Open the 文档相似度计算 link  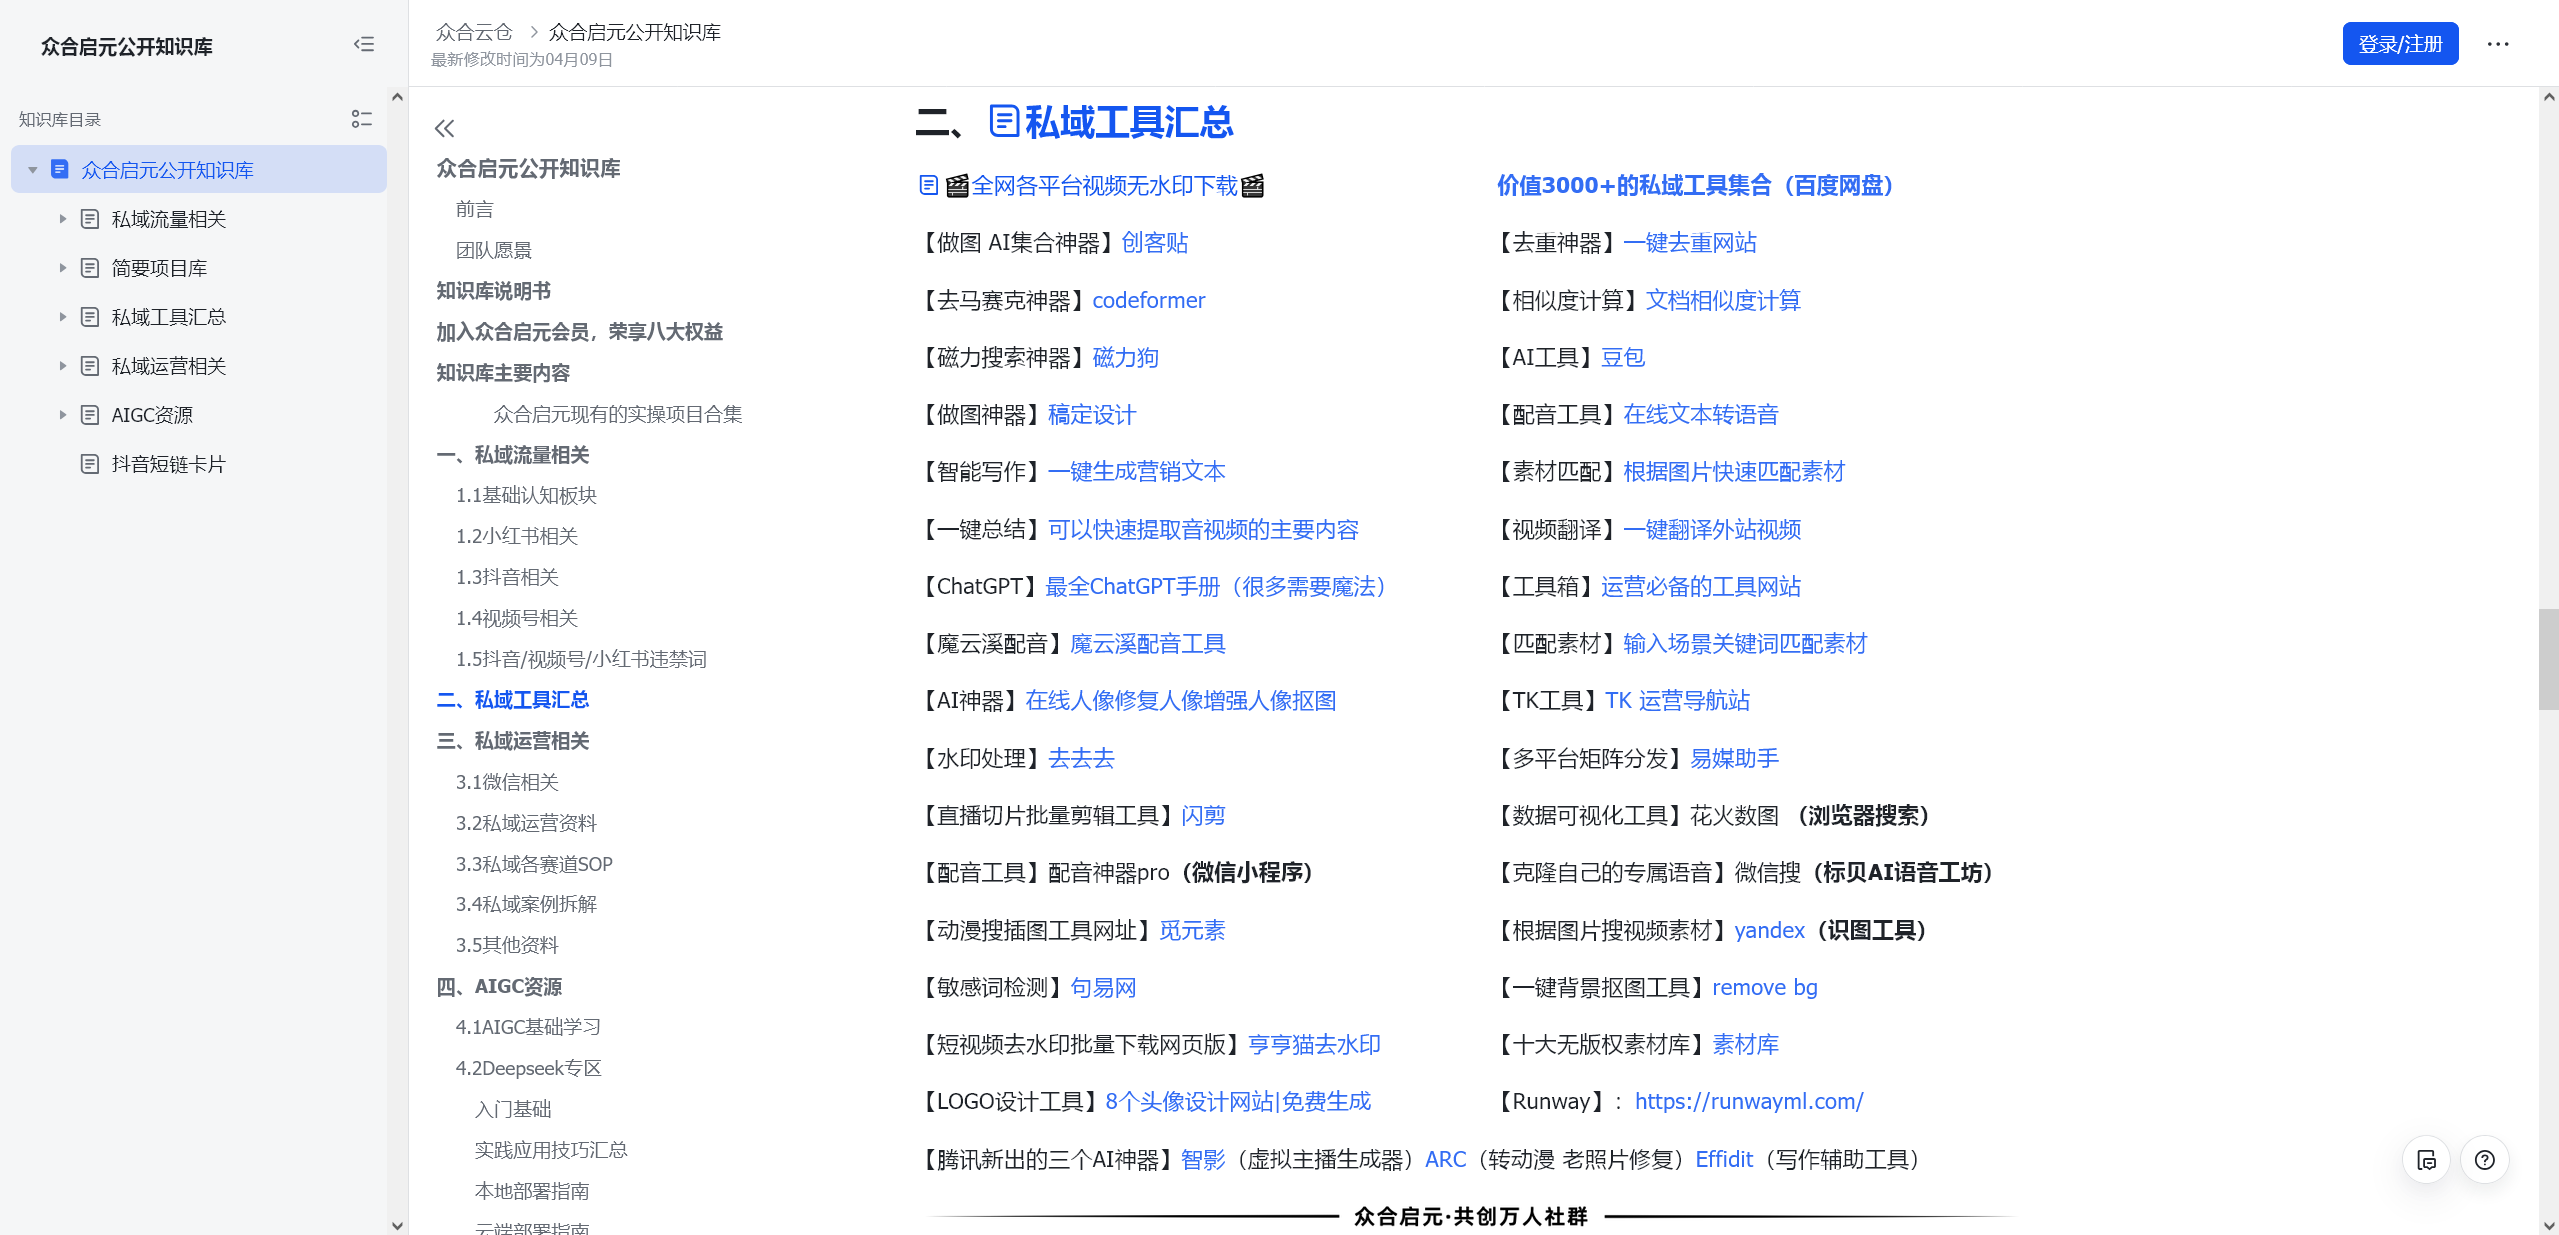1723,300
